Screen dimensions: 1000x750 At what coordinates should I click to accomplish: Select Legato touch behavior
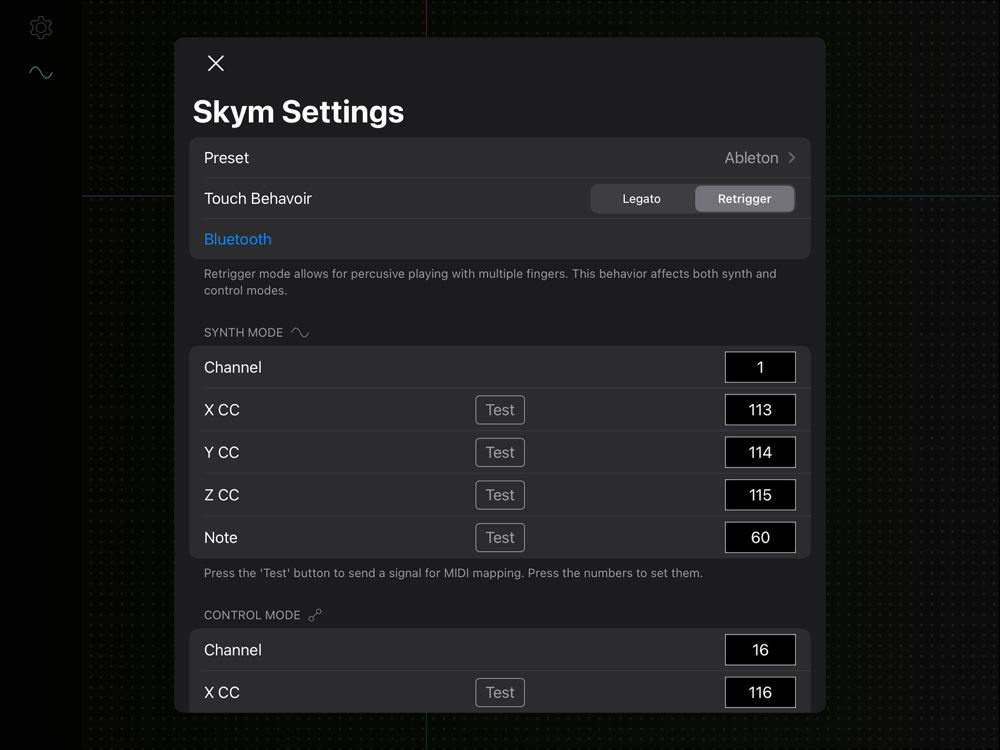click(x=642, y=199)
